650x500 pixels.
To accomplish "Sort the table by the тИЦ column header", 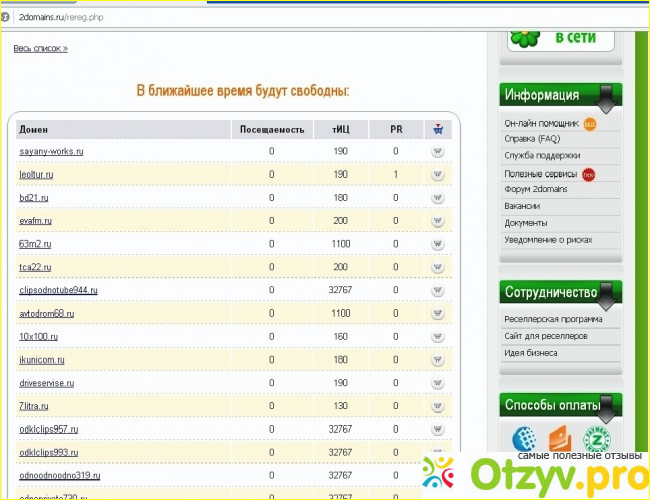I will point(340,129).
